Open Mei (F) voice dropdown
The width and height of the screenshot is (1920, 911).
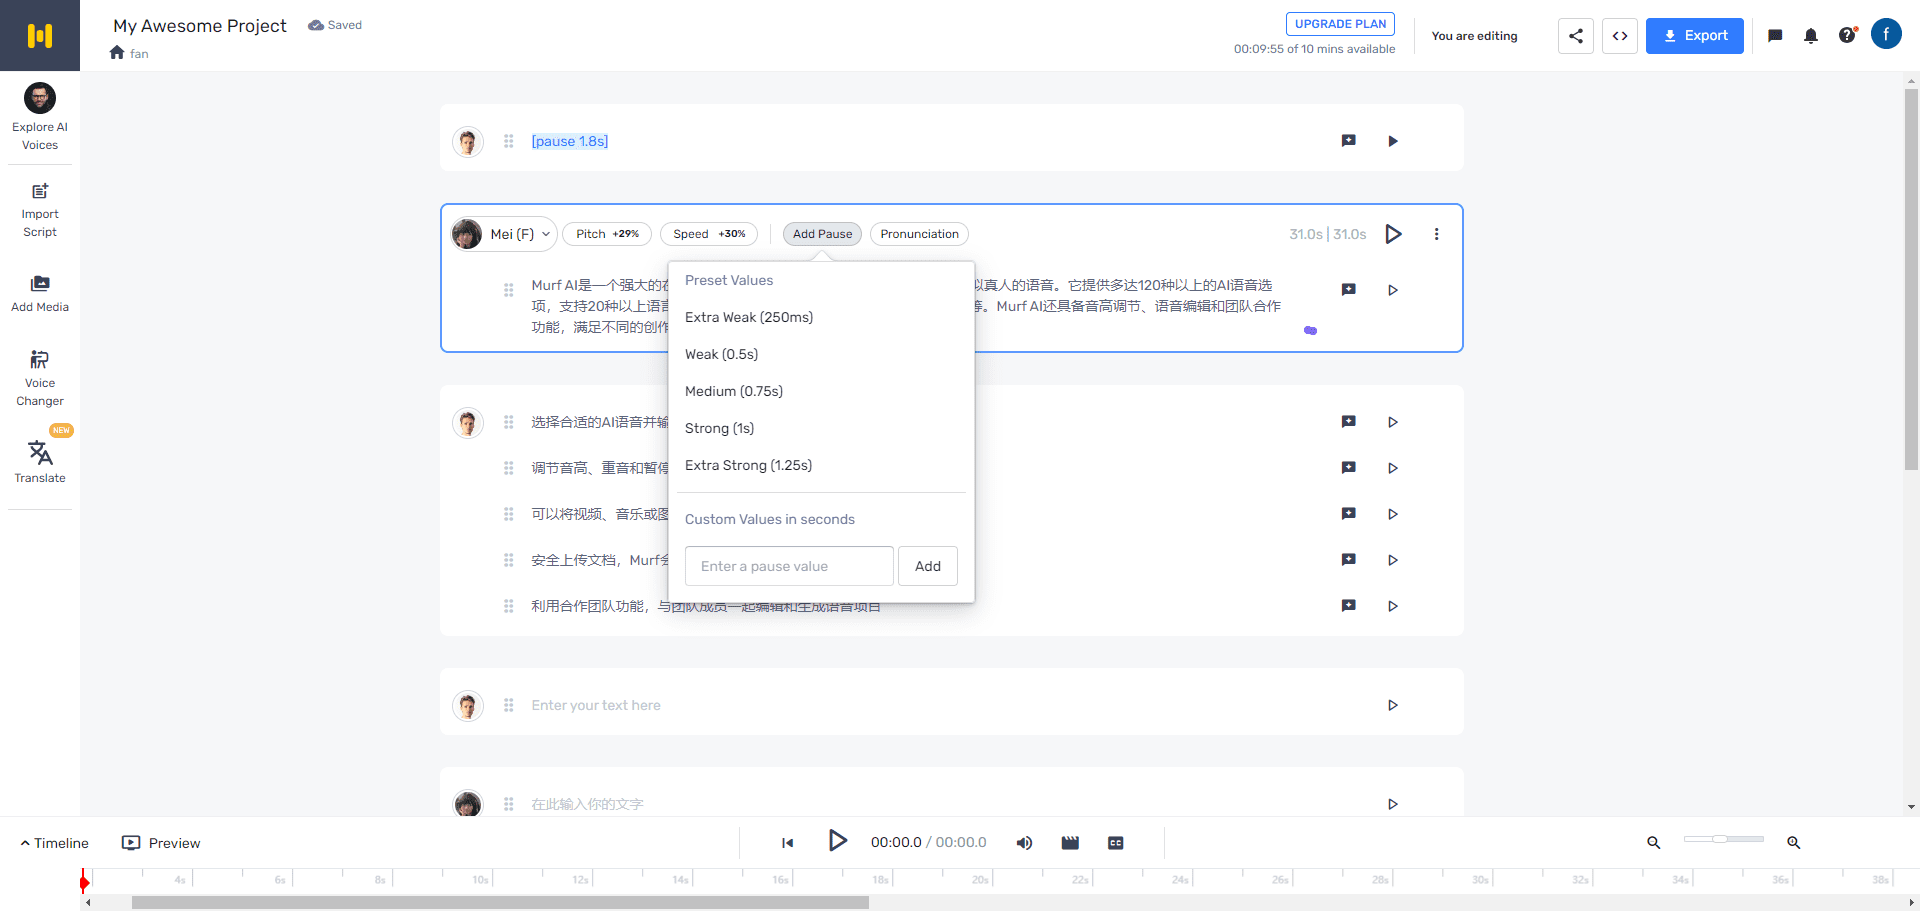503,234
